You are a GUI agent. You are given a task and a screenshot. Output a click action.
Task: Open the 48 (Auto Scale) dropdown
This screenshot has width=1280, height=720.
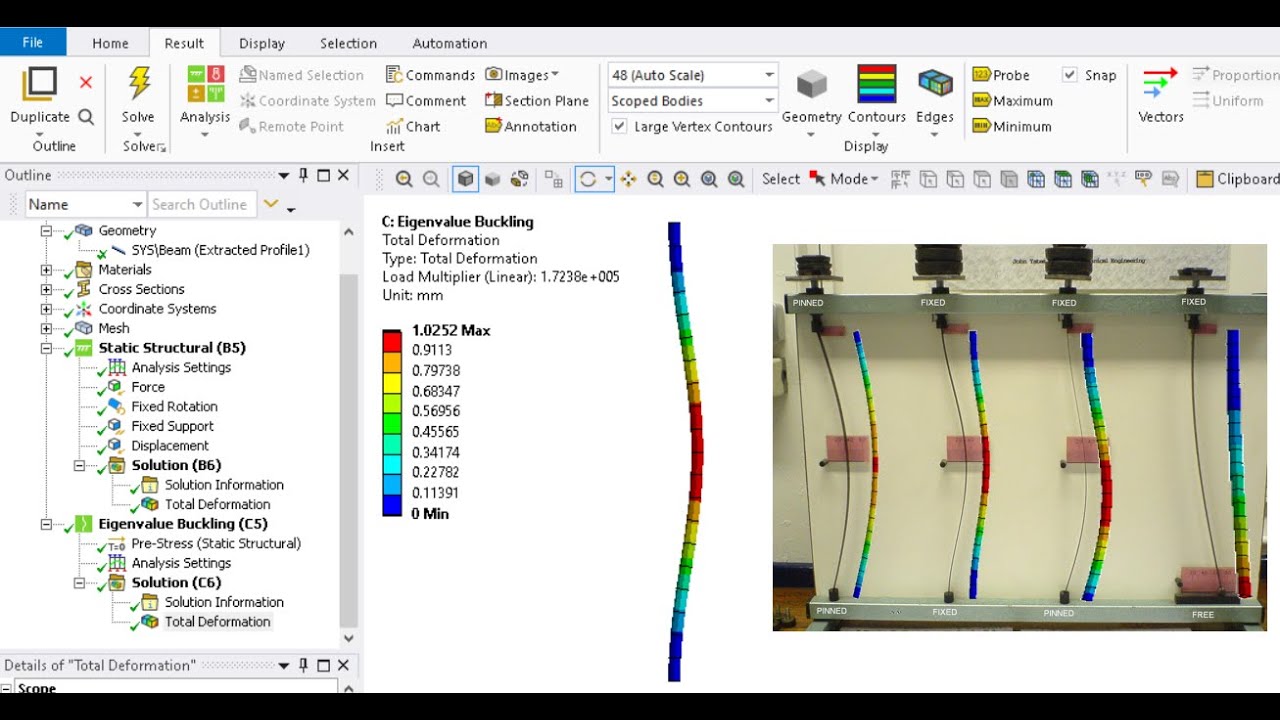(693, 75)
